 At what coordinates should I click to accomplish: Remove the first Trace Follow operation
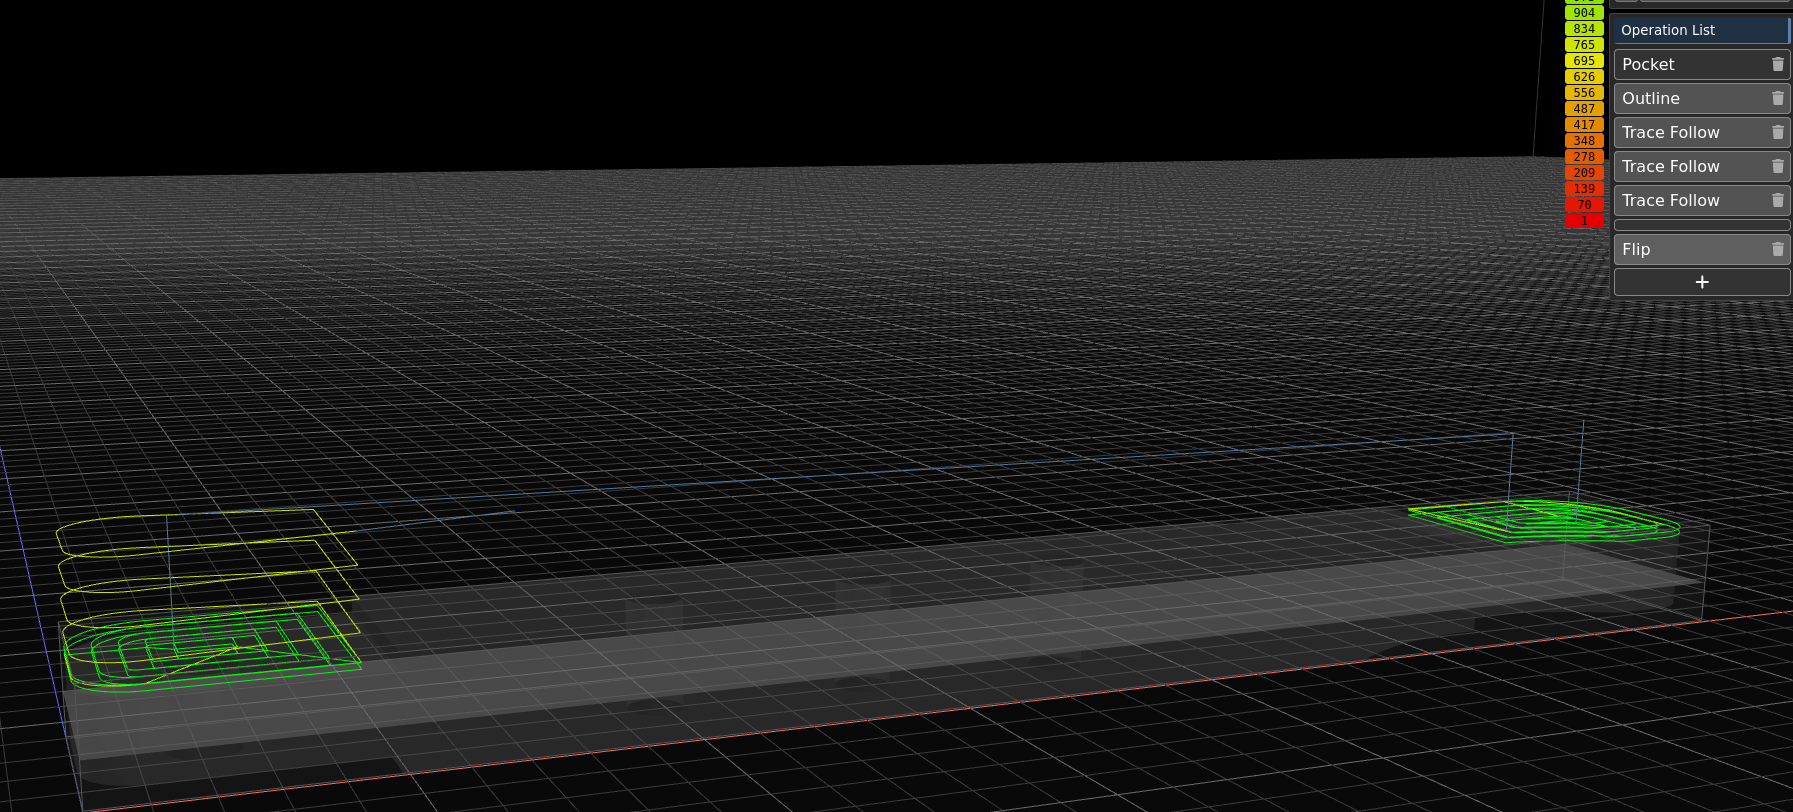pos(1777,132)
